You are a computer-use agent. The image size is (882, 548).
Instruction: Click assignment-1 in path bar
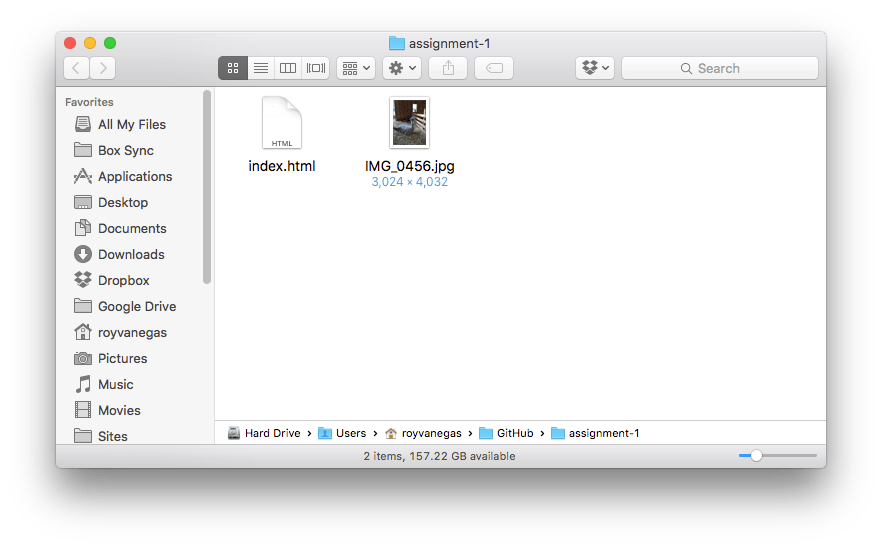tap(595, 433)
